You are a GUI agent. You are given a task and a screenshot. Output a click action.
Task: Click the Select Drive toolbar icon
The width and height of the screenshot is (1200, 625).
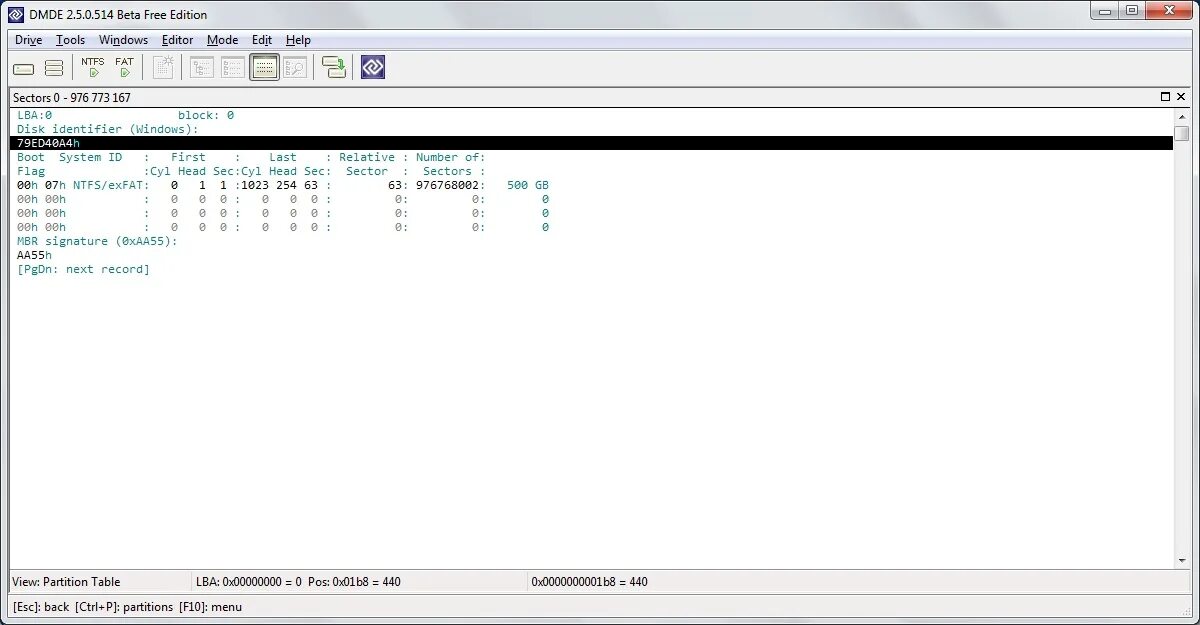[23, 69]
